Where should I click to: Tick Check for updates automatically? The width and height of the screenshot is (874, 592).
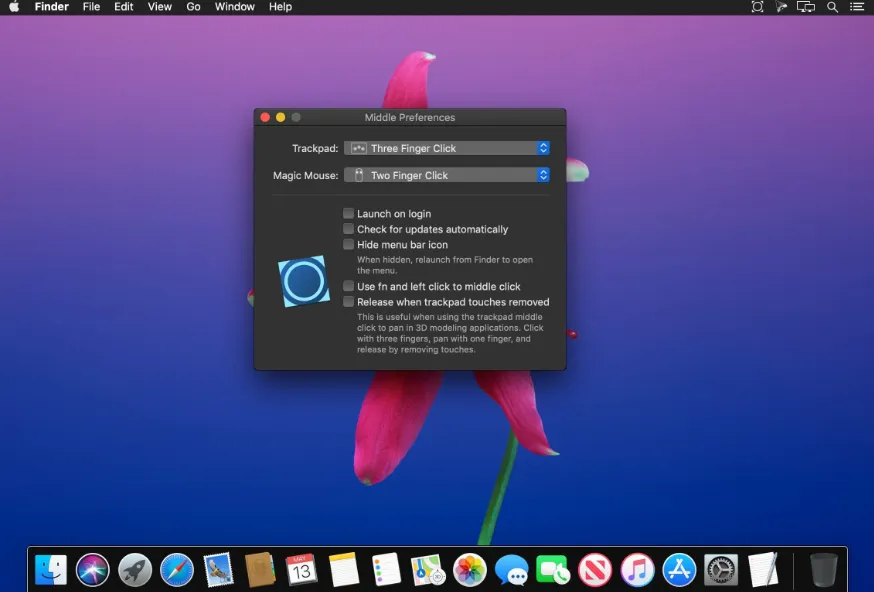pyautogui.click(x=348, y=229)
